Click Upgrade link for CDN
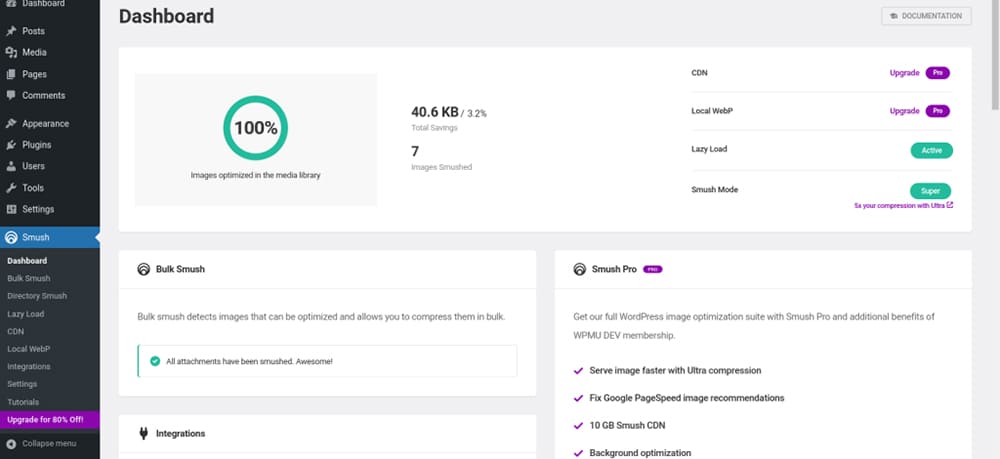 click(904, 73)
